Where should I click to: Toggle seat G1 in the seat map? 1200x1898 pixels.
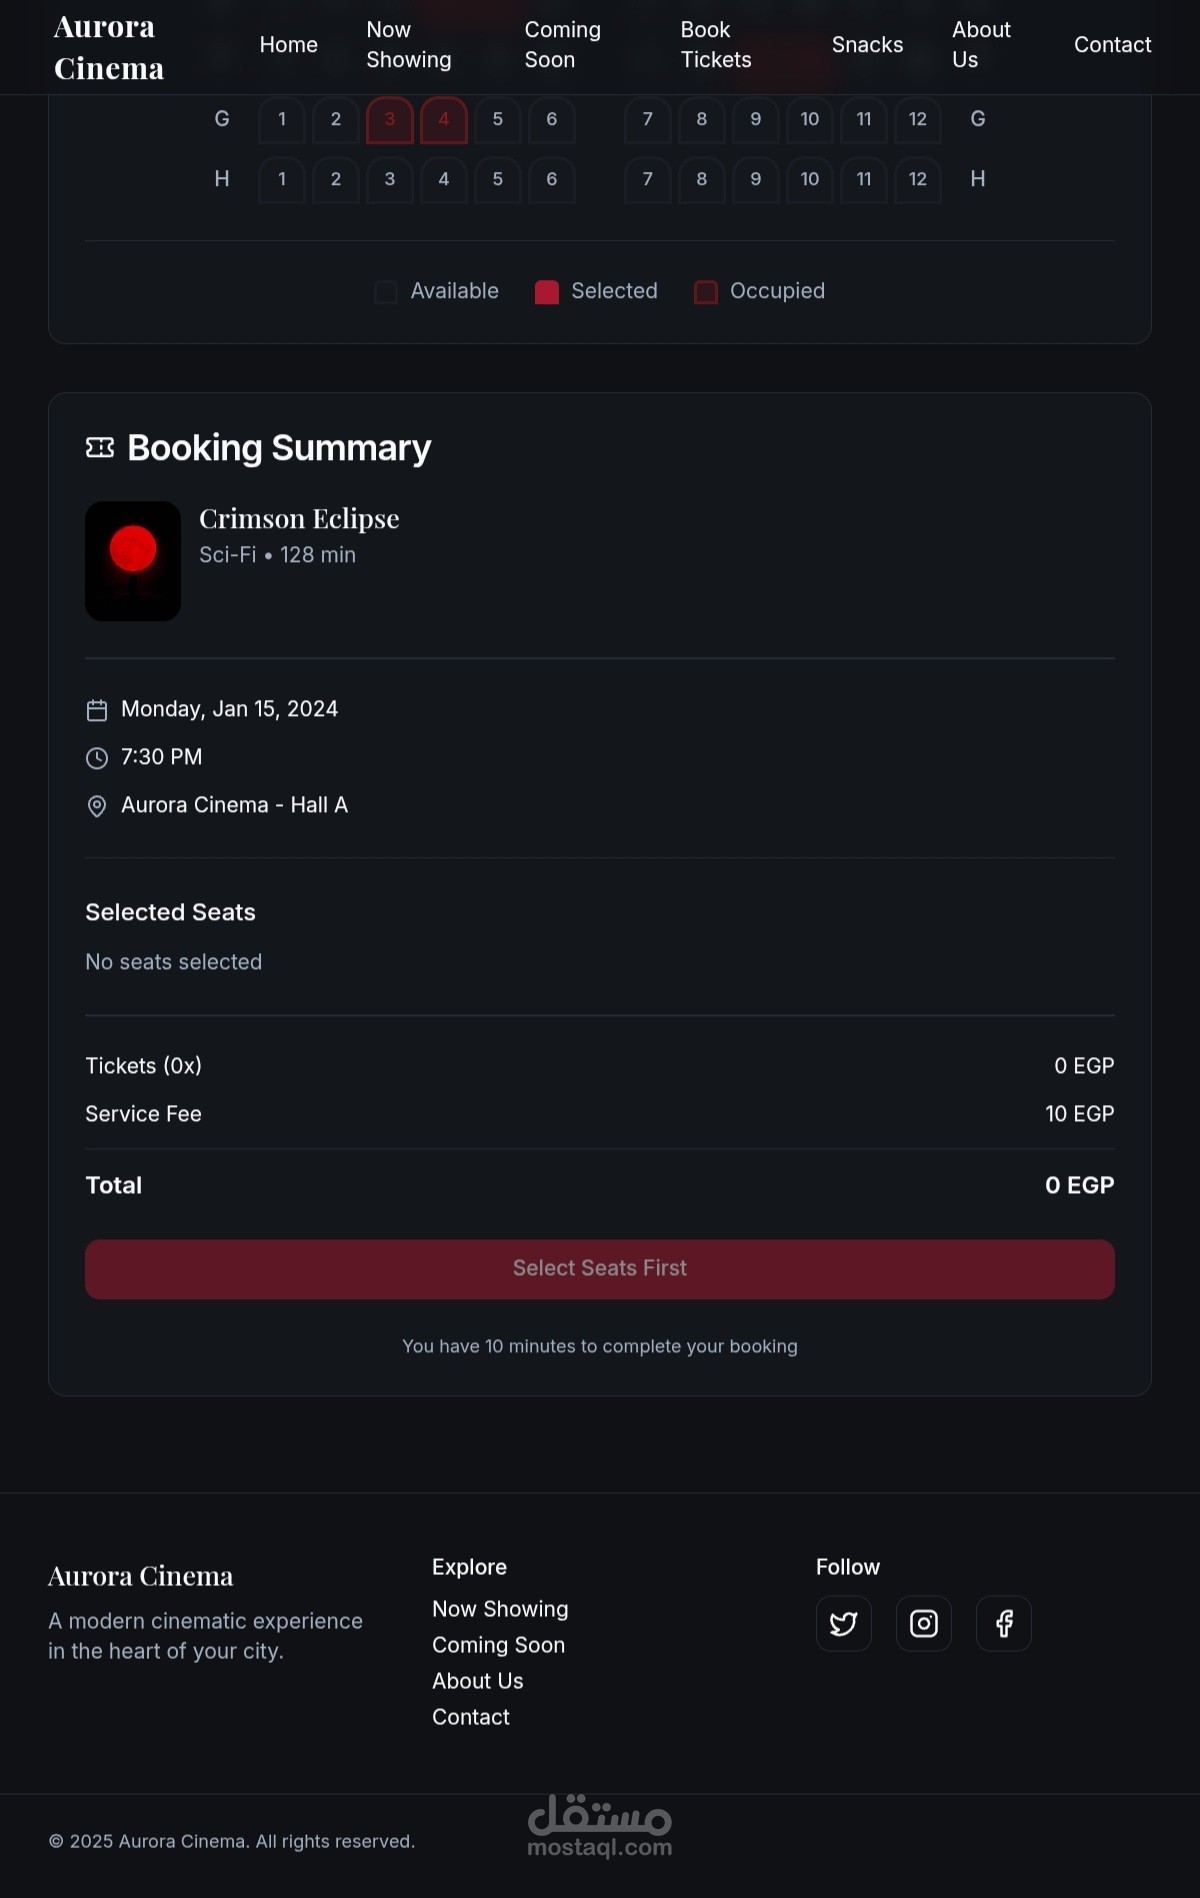coord(282,120)
